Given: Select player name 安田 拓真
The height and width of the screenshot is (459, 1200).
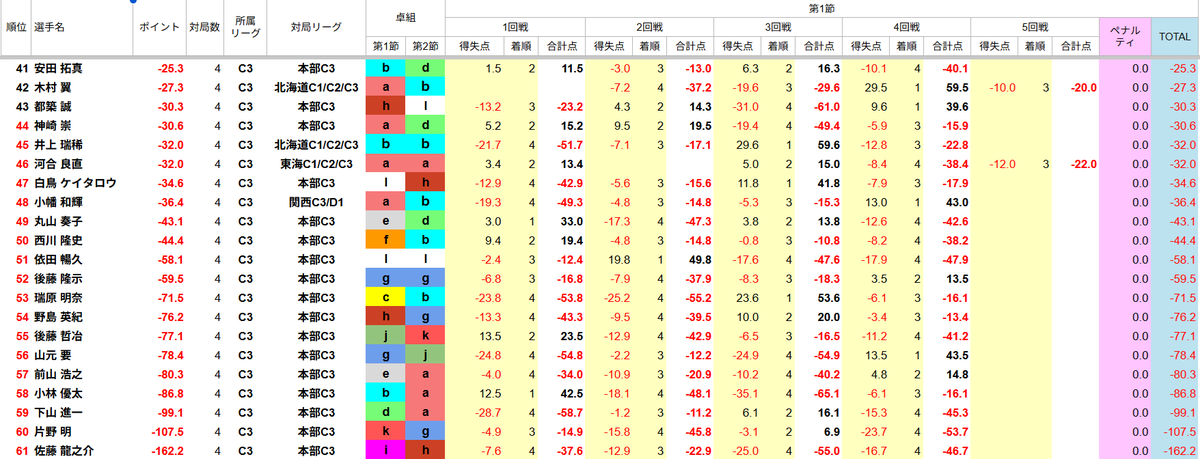Looking at the screenshot, I should (x=58, y=68).
